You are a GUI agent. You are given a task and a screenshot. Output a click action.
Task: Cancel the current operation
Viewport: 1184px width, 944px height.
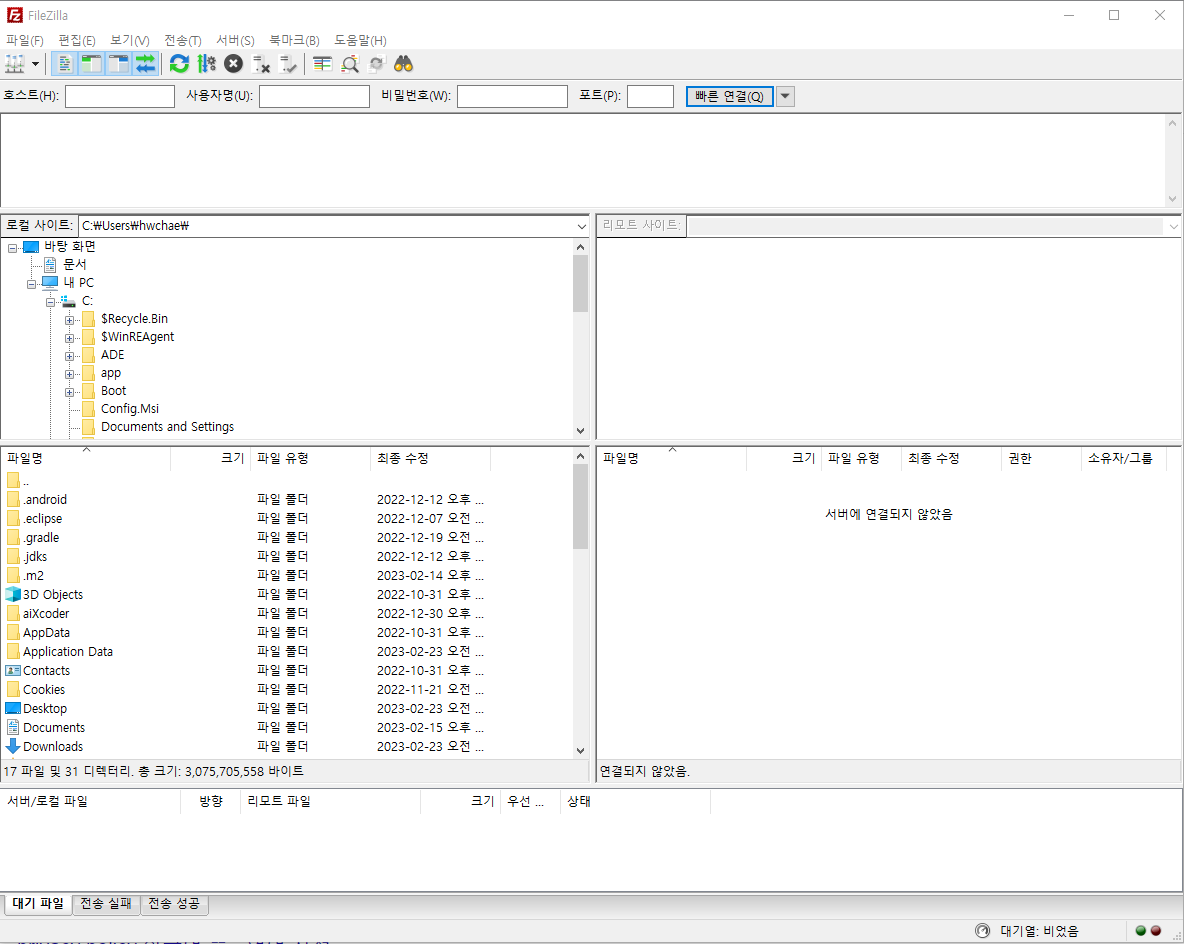232,63
